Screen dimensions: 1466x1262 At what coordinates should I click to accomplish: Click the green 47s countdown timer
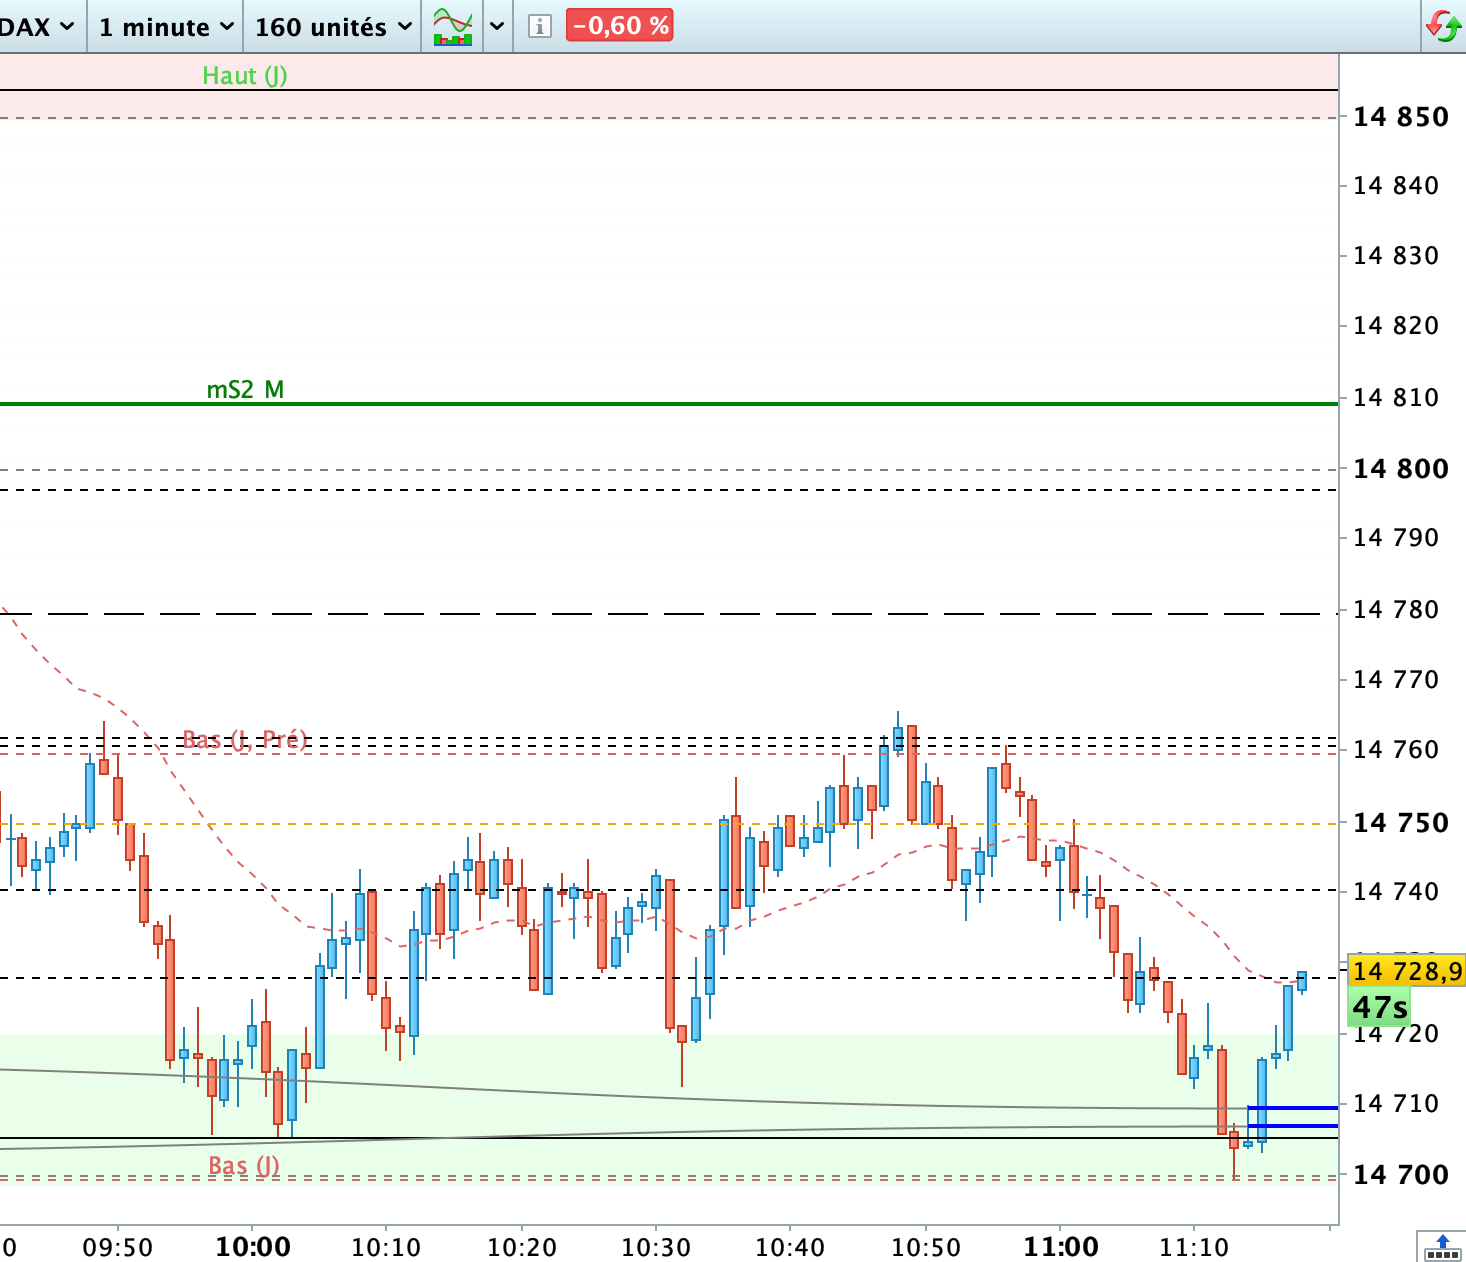coord(1380,1007)
